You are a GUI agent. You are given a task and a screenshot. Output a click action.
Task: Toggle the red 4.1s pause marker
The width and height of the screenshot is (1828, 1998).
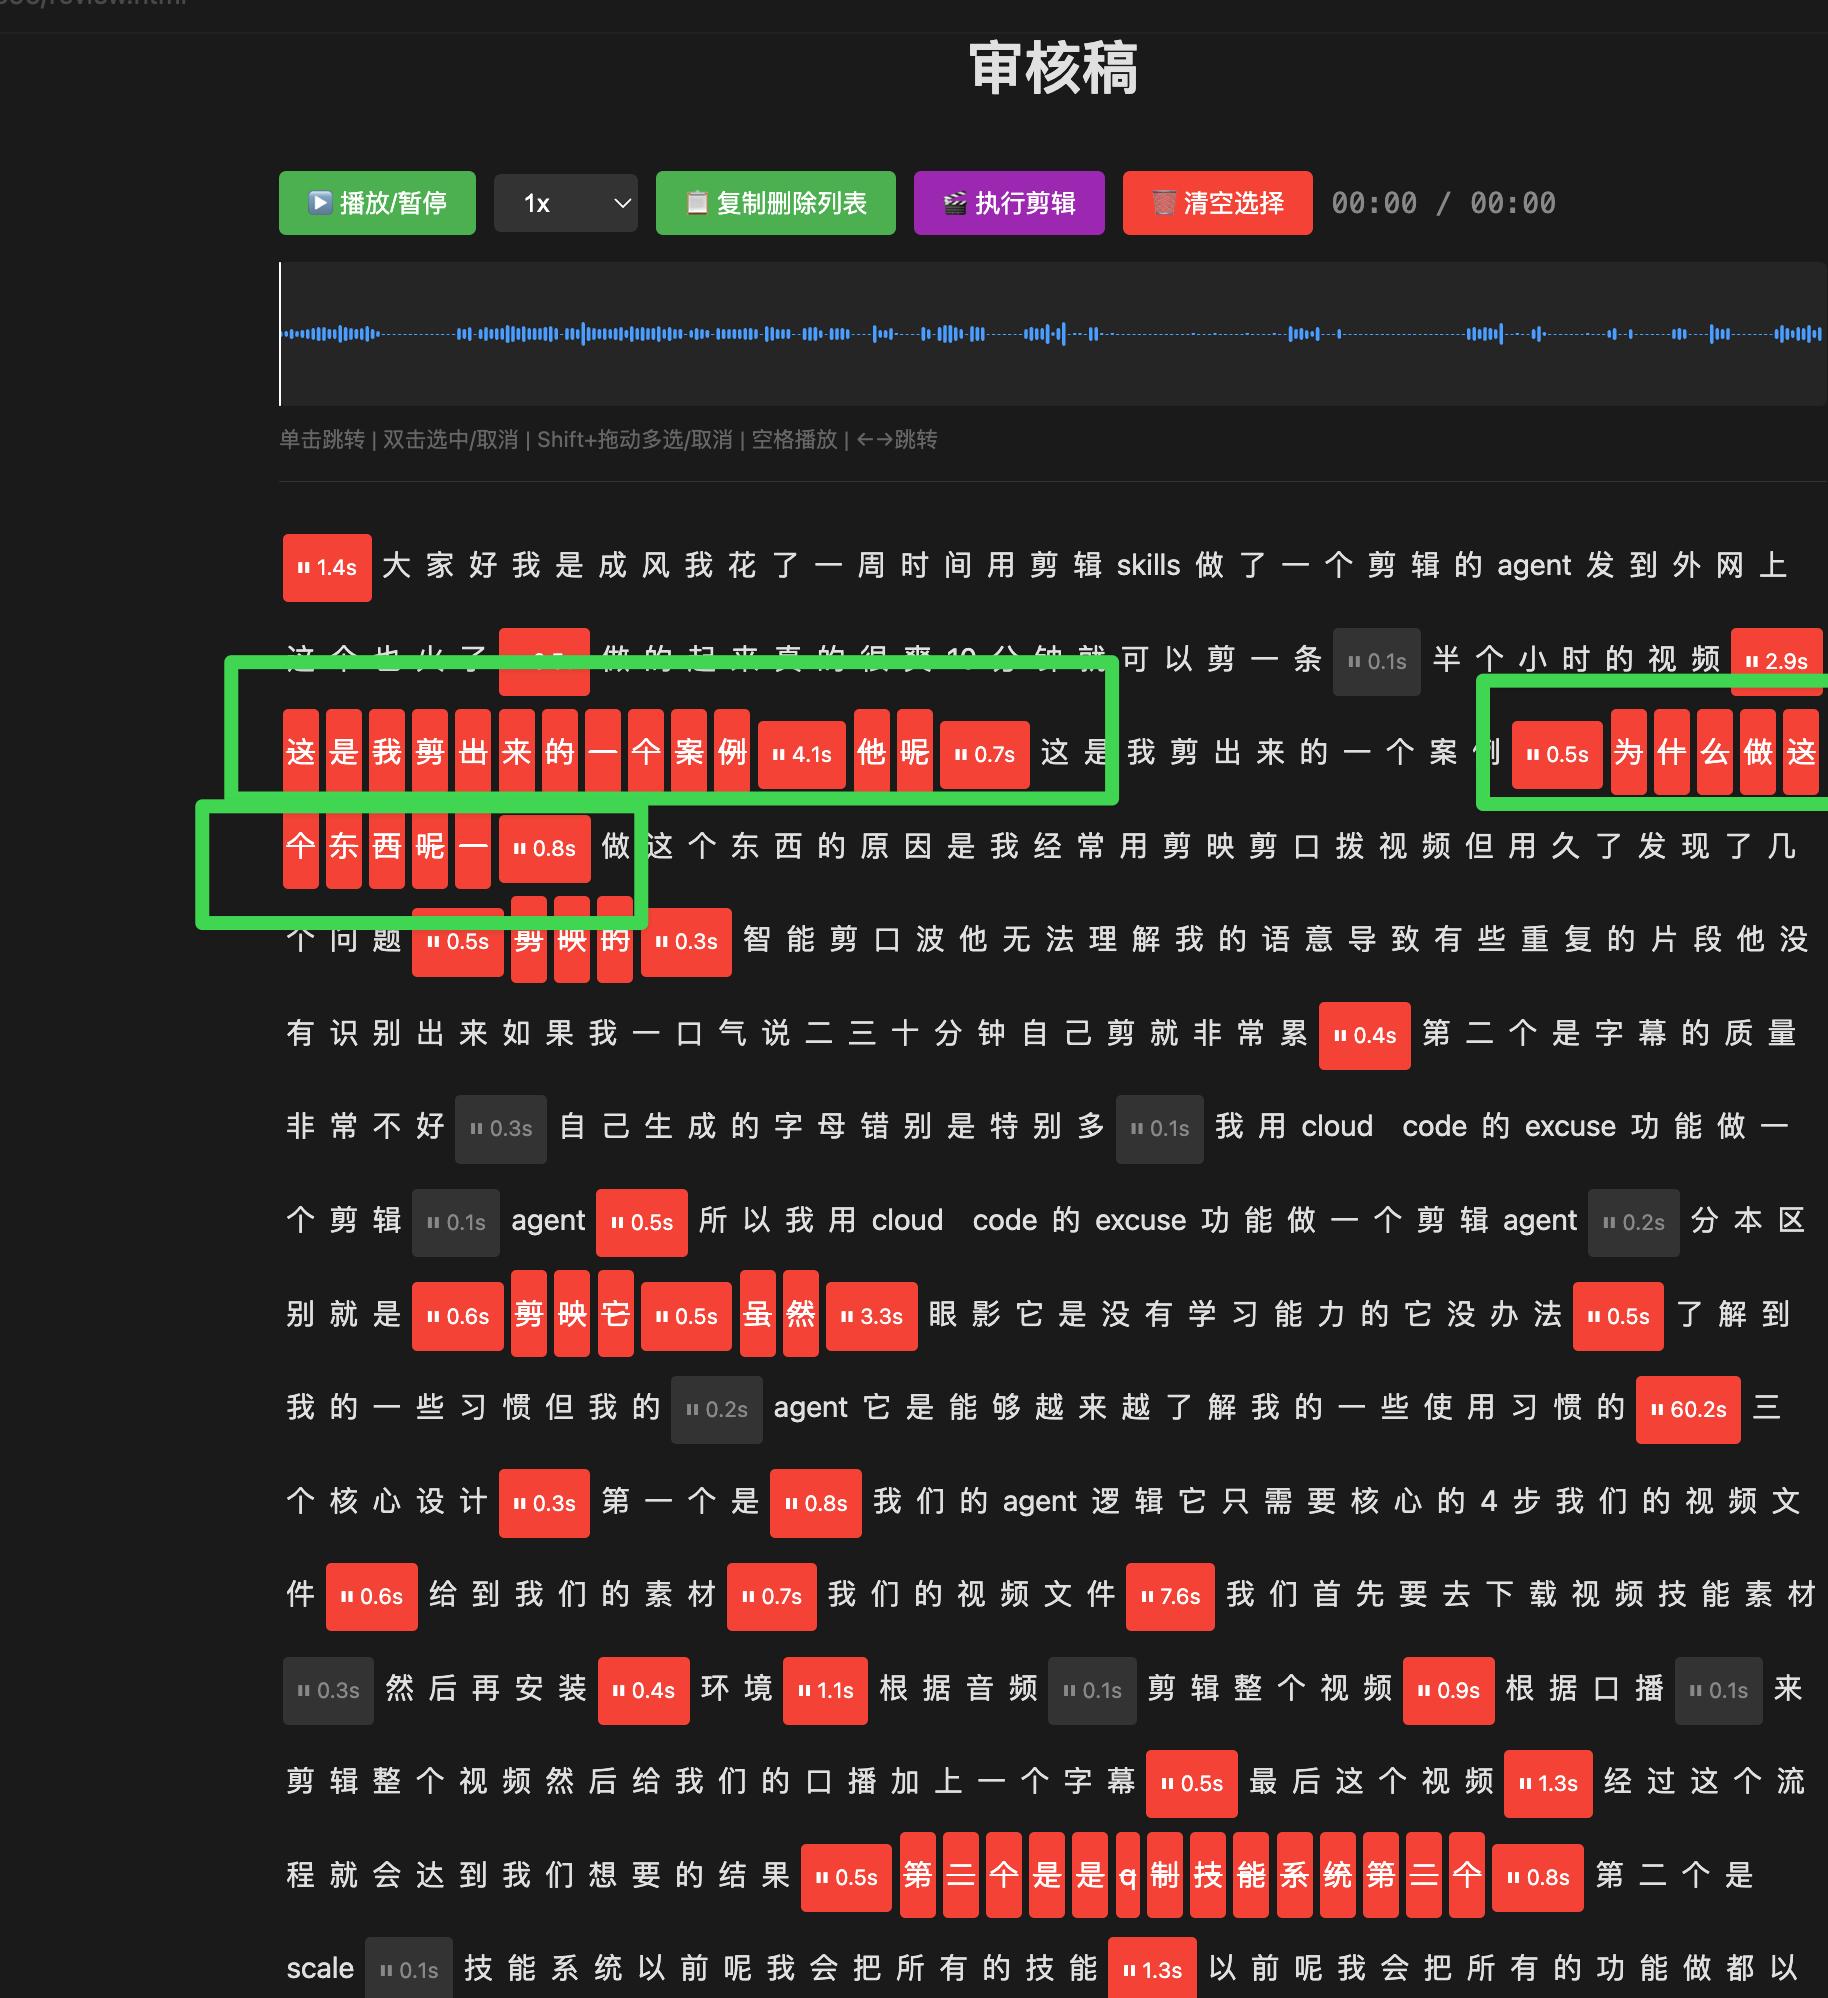pyautogui.click(x=801, y=755)
